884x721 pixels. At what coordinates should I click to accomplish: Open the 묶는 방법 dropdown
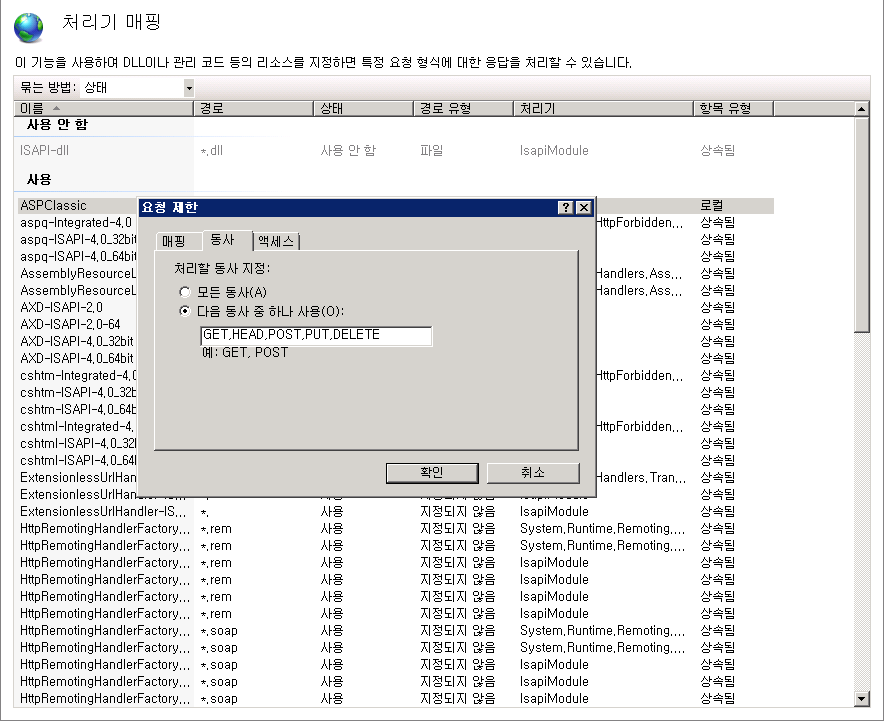(189, 88)
